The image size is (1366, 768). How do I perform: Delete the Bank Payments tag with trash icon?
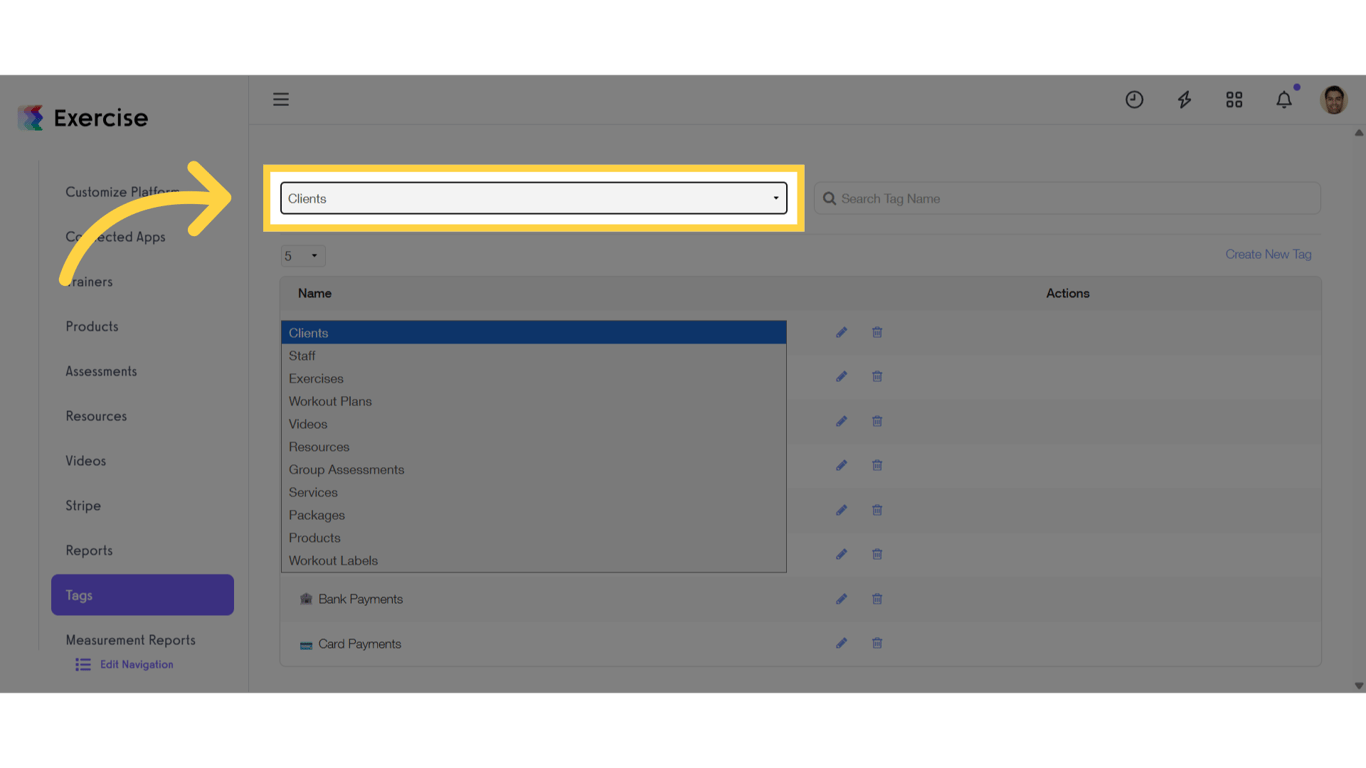[877, 598]
